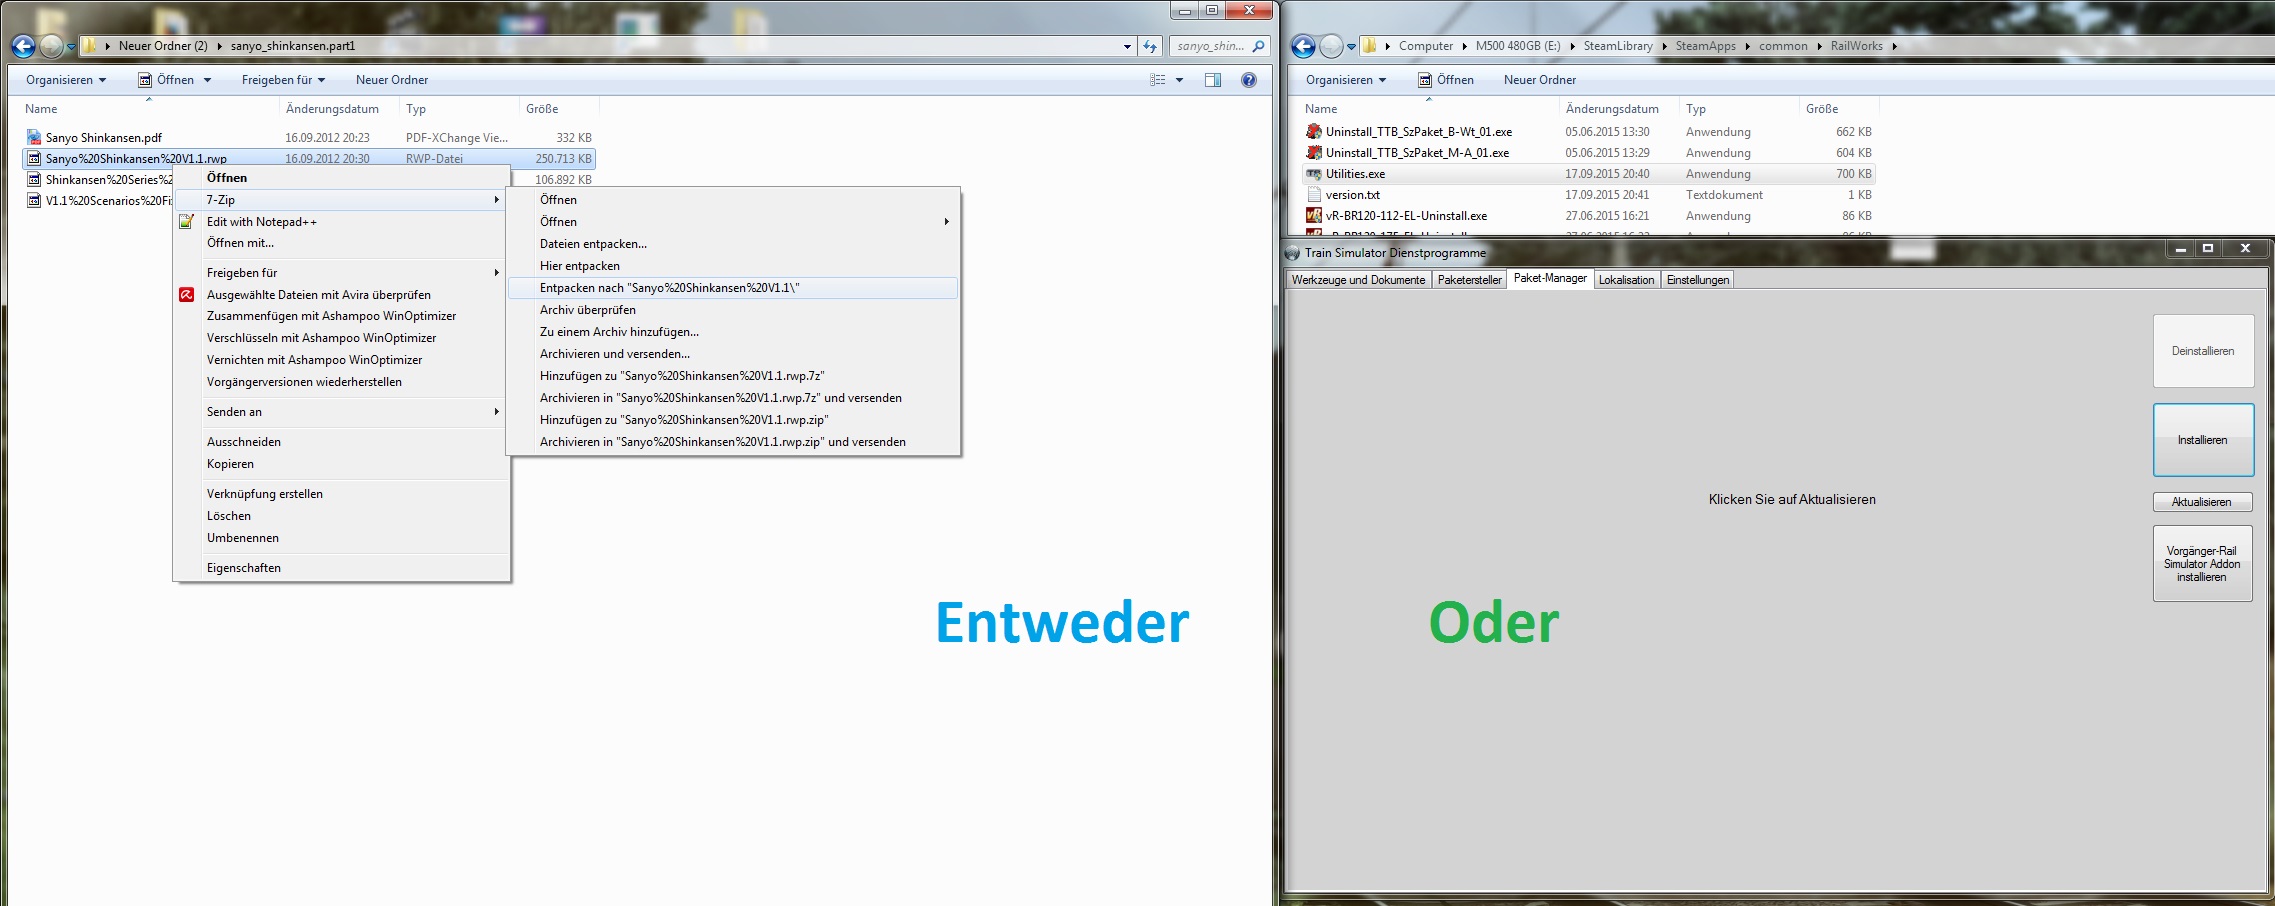Click the vR-BR120-112-EL-Uninstall.exe icon

pyautogui.click(x=1314, y=216)
